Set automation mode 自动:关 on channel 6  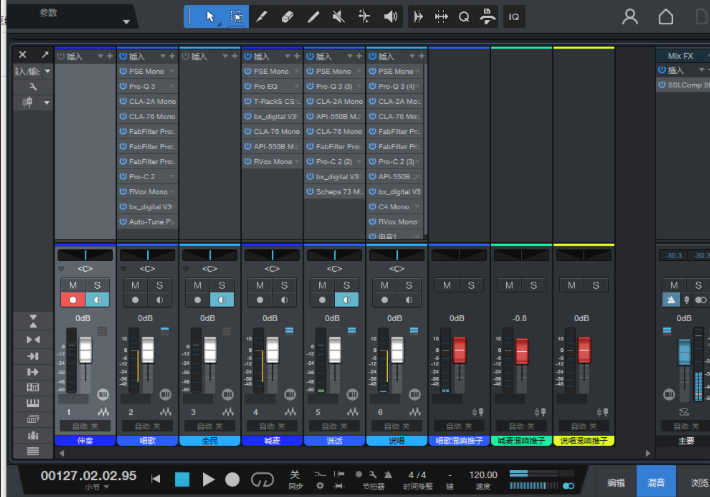tap(397, 426)
